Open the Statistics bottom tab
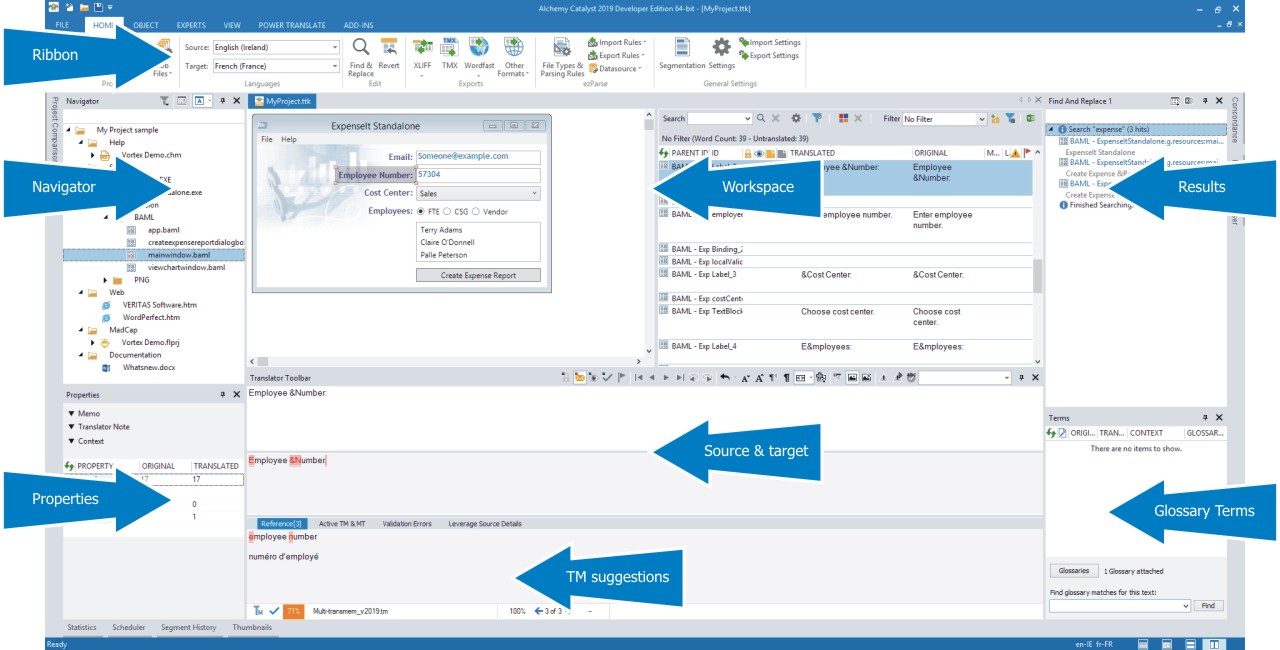This screenshot has width=1280, height=650. (x=82, y=628)
